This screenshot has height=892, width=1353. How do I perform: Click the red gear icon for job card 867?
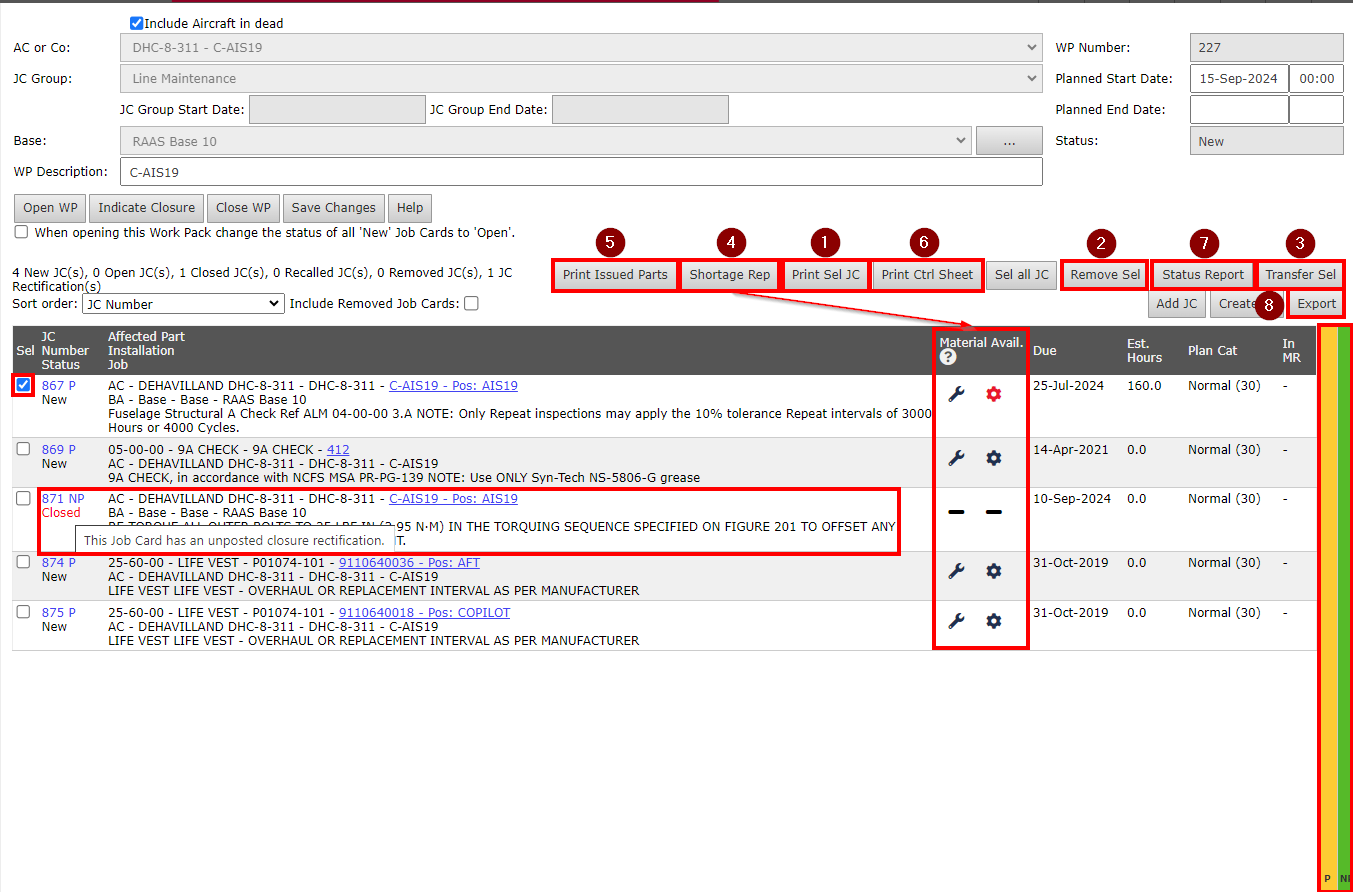[x=993, y=394]
